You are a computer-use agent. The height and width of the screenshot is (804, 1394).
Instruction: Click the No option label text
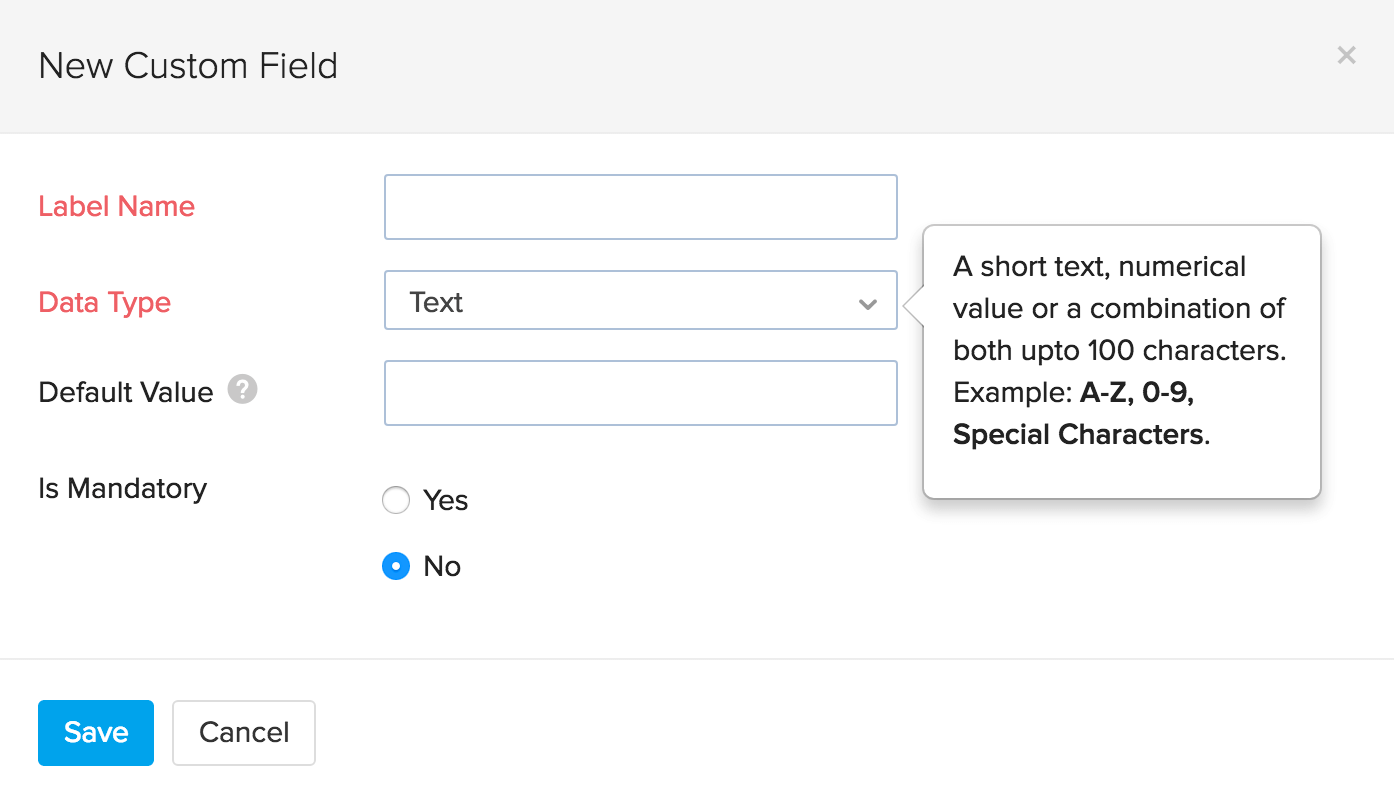point(442,566)
